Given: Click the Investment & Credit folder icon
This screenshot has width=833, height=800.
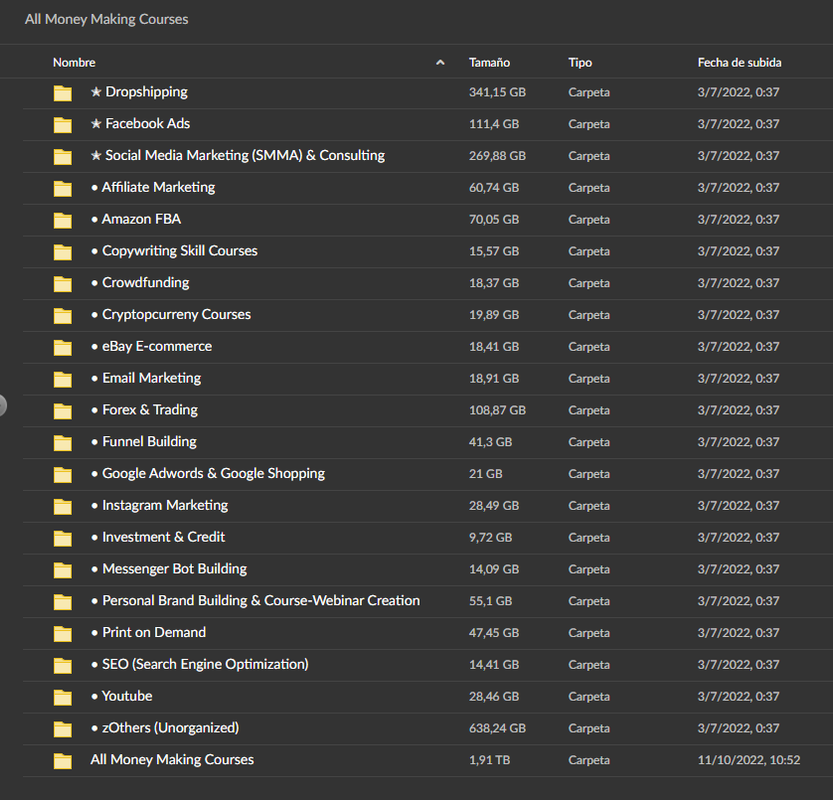Looking at the screenshot, I should [63, 538].
